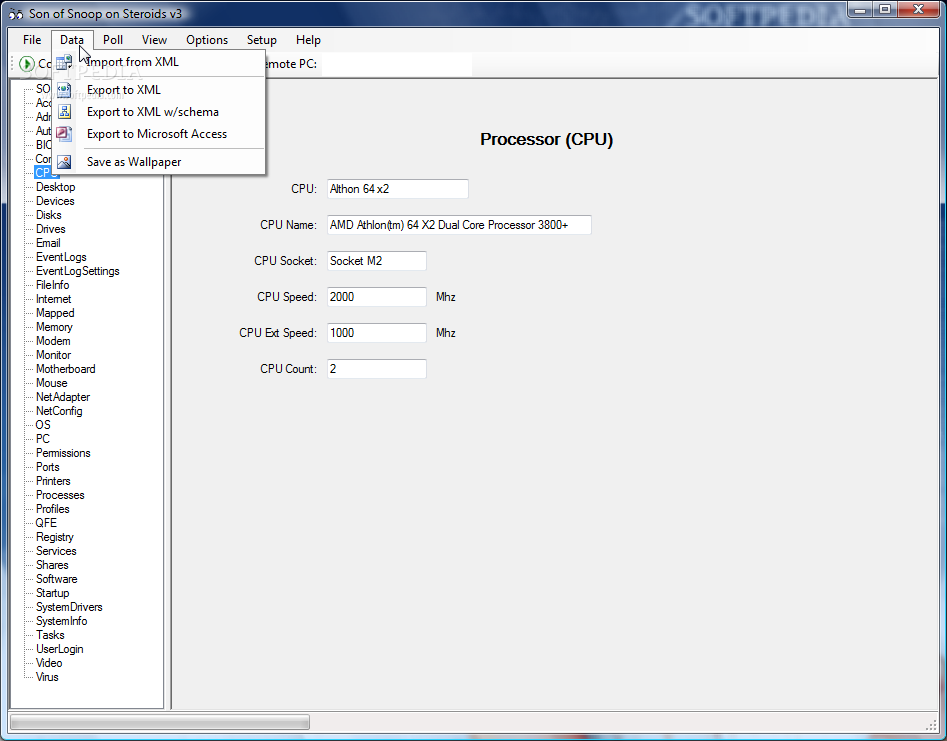Screen dimensions: 947x741
Task: Choose Import from XML
Action: [x=158, y=62]
